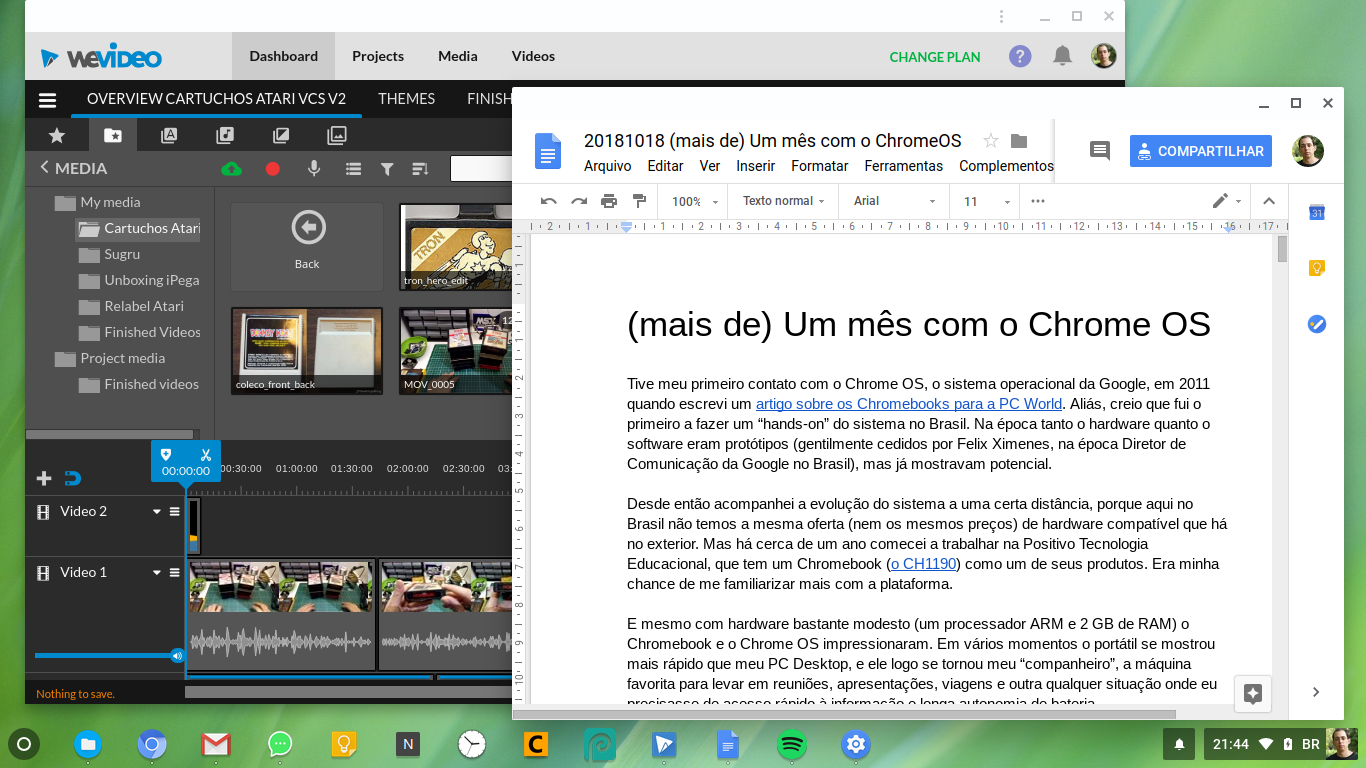This screenshot has width=1366, height=768.
Task: Open the artigo sobre os Chromebooks link
Action: click(x=909, y=404)
